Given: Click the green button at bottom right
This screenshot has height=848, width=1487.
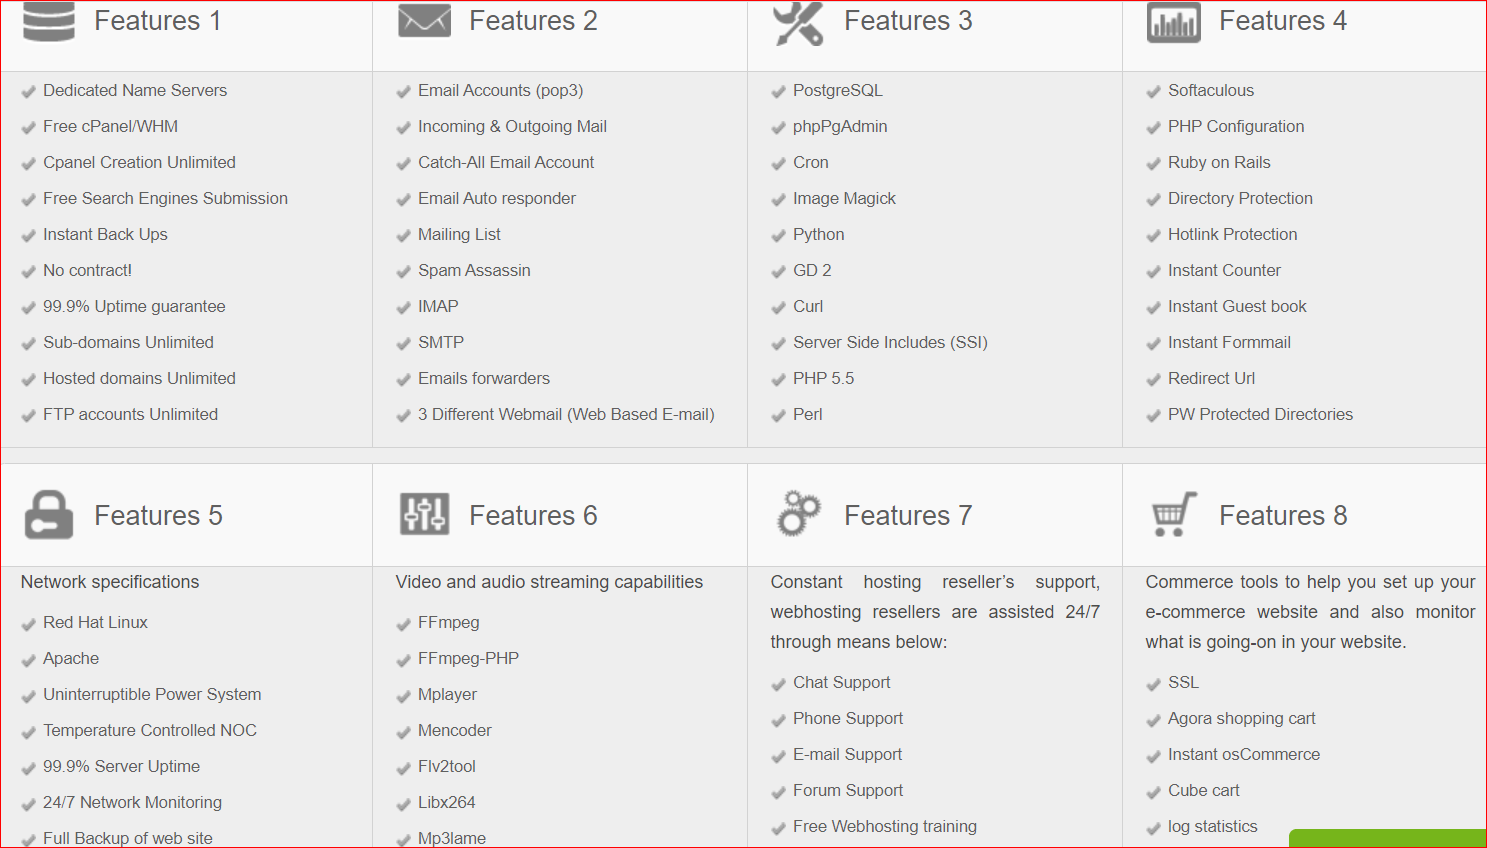Looking at the screenshot, I should click(x=1387, y=838).
